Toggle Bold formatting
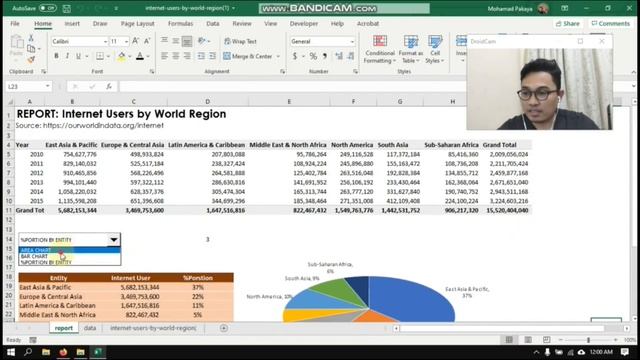Image resolution: width=640 pixels, height=360 pixels. [56, 56]
